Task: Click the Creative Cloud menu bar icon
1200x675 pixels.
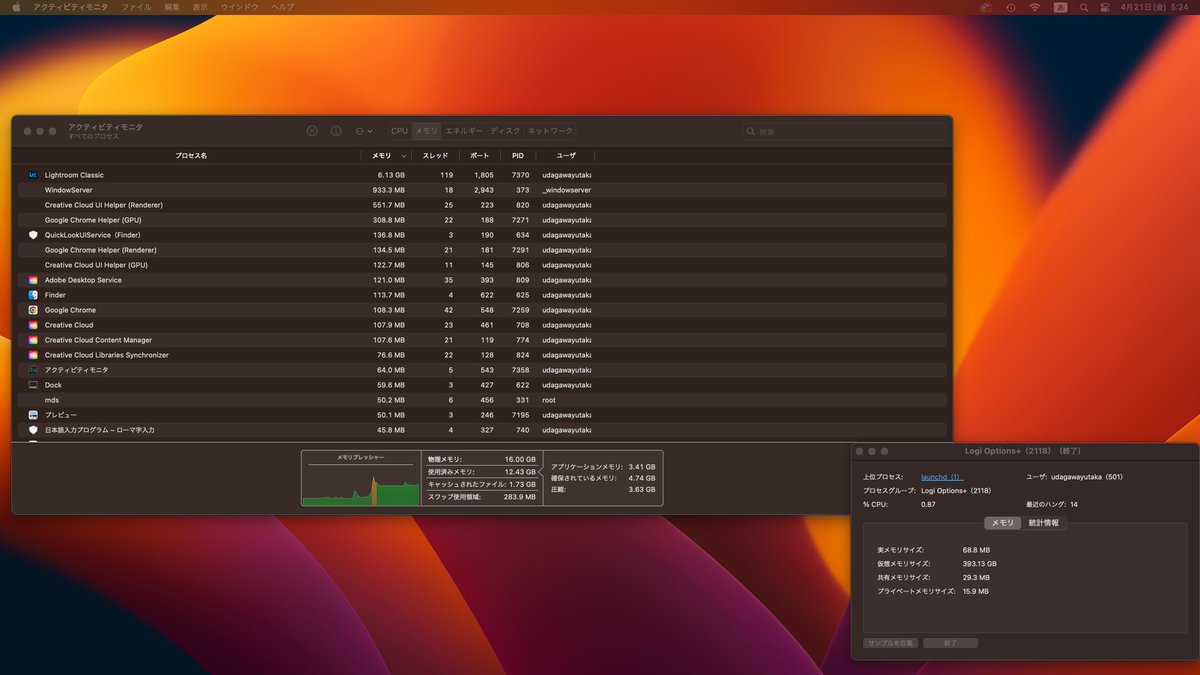Action: (986, 7)
